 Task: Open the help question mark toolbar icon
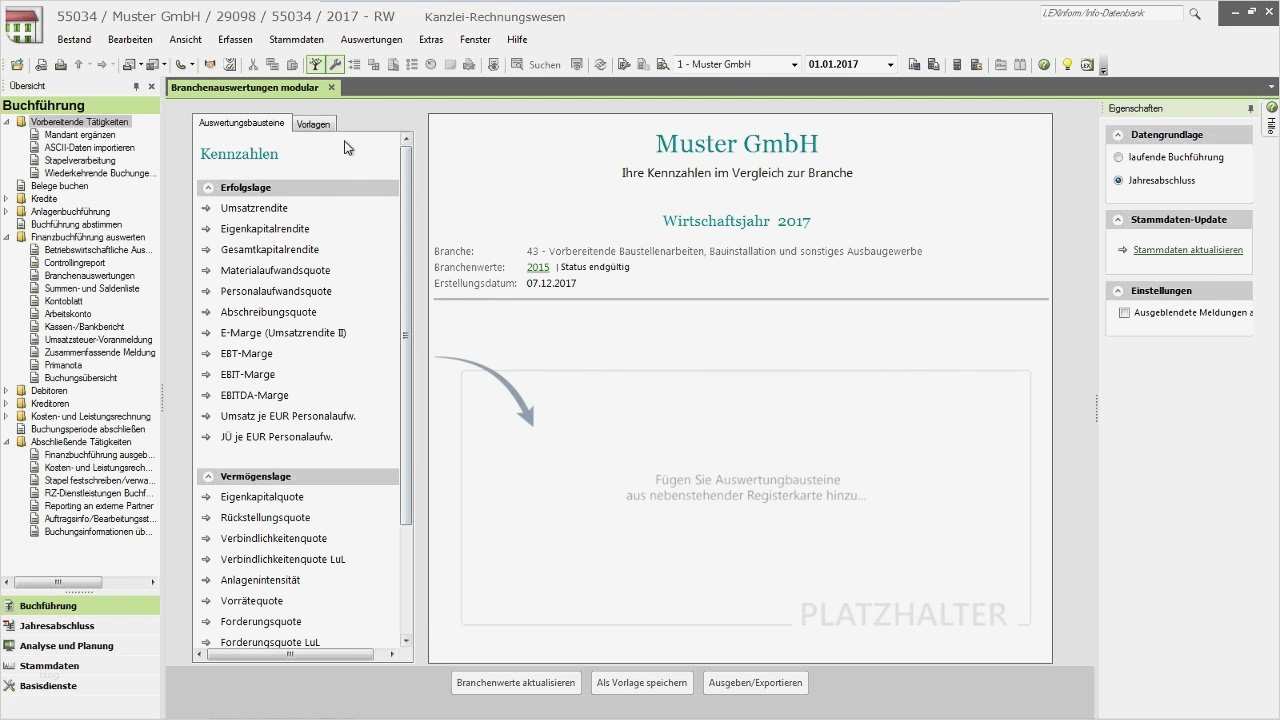[1043, 65]
